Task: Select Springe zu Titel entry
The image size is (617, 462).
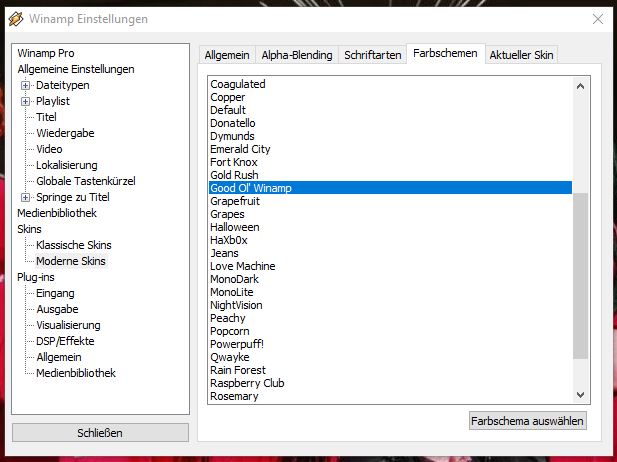Action: [73, 197]
